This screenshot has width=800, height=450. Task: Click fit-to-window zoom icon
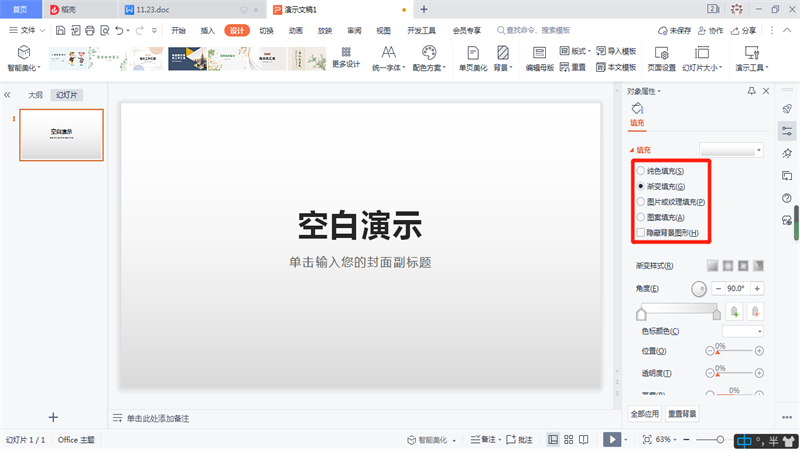click(x=647, y=439)
